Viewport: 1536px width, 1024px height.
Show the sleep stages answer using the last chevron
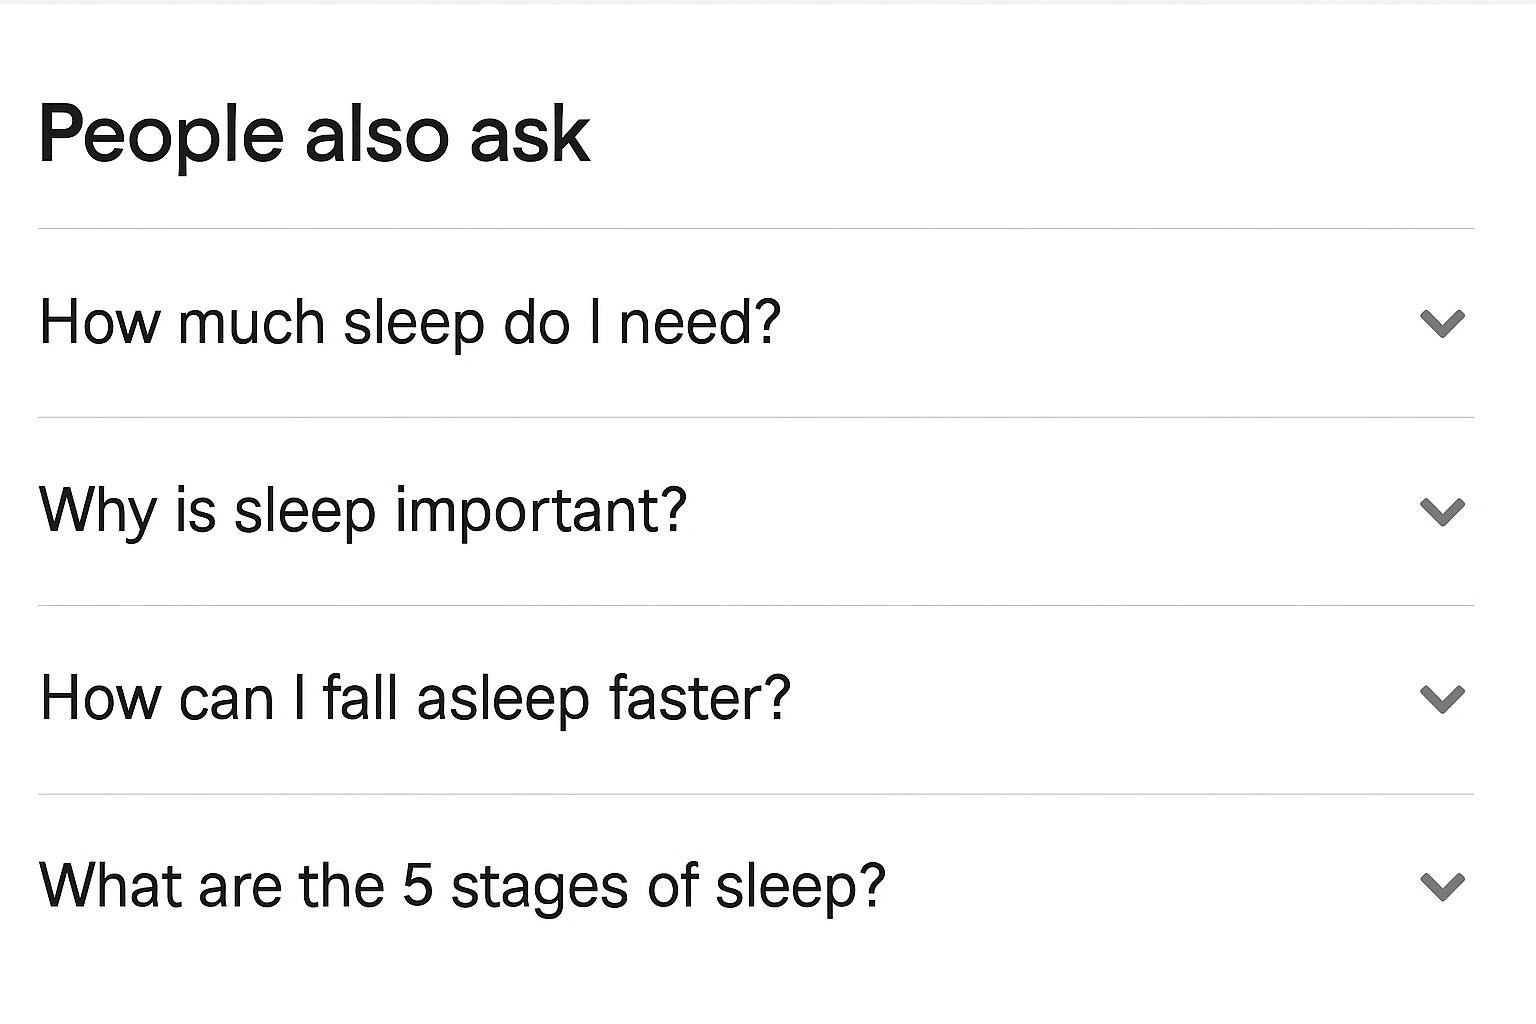(1442, 886)
